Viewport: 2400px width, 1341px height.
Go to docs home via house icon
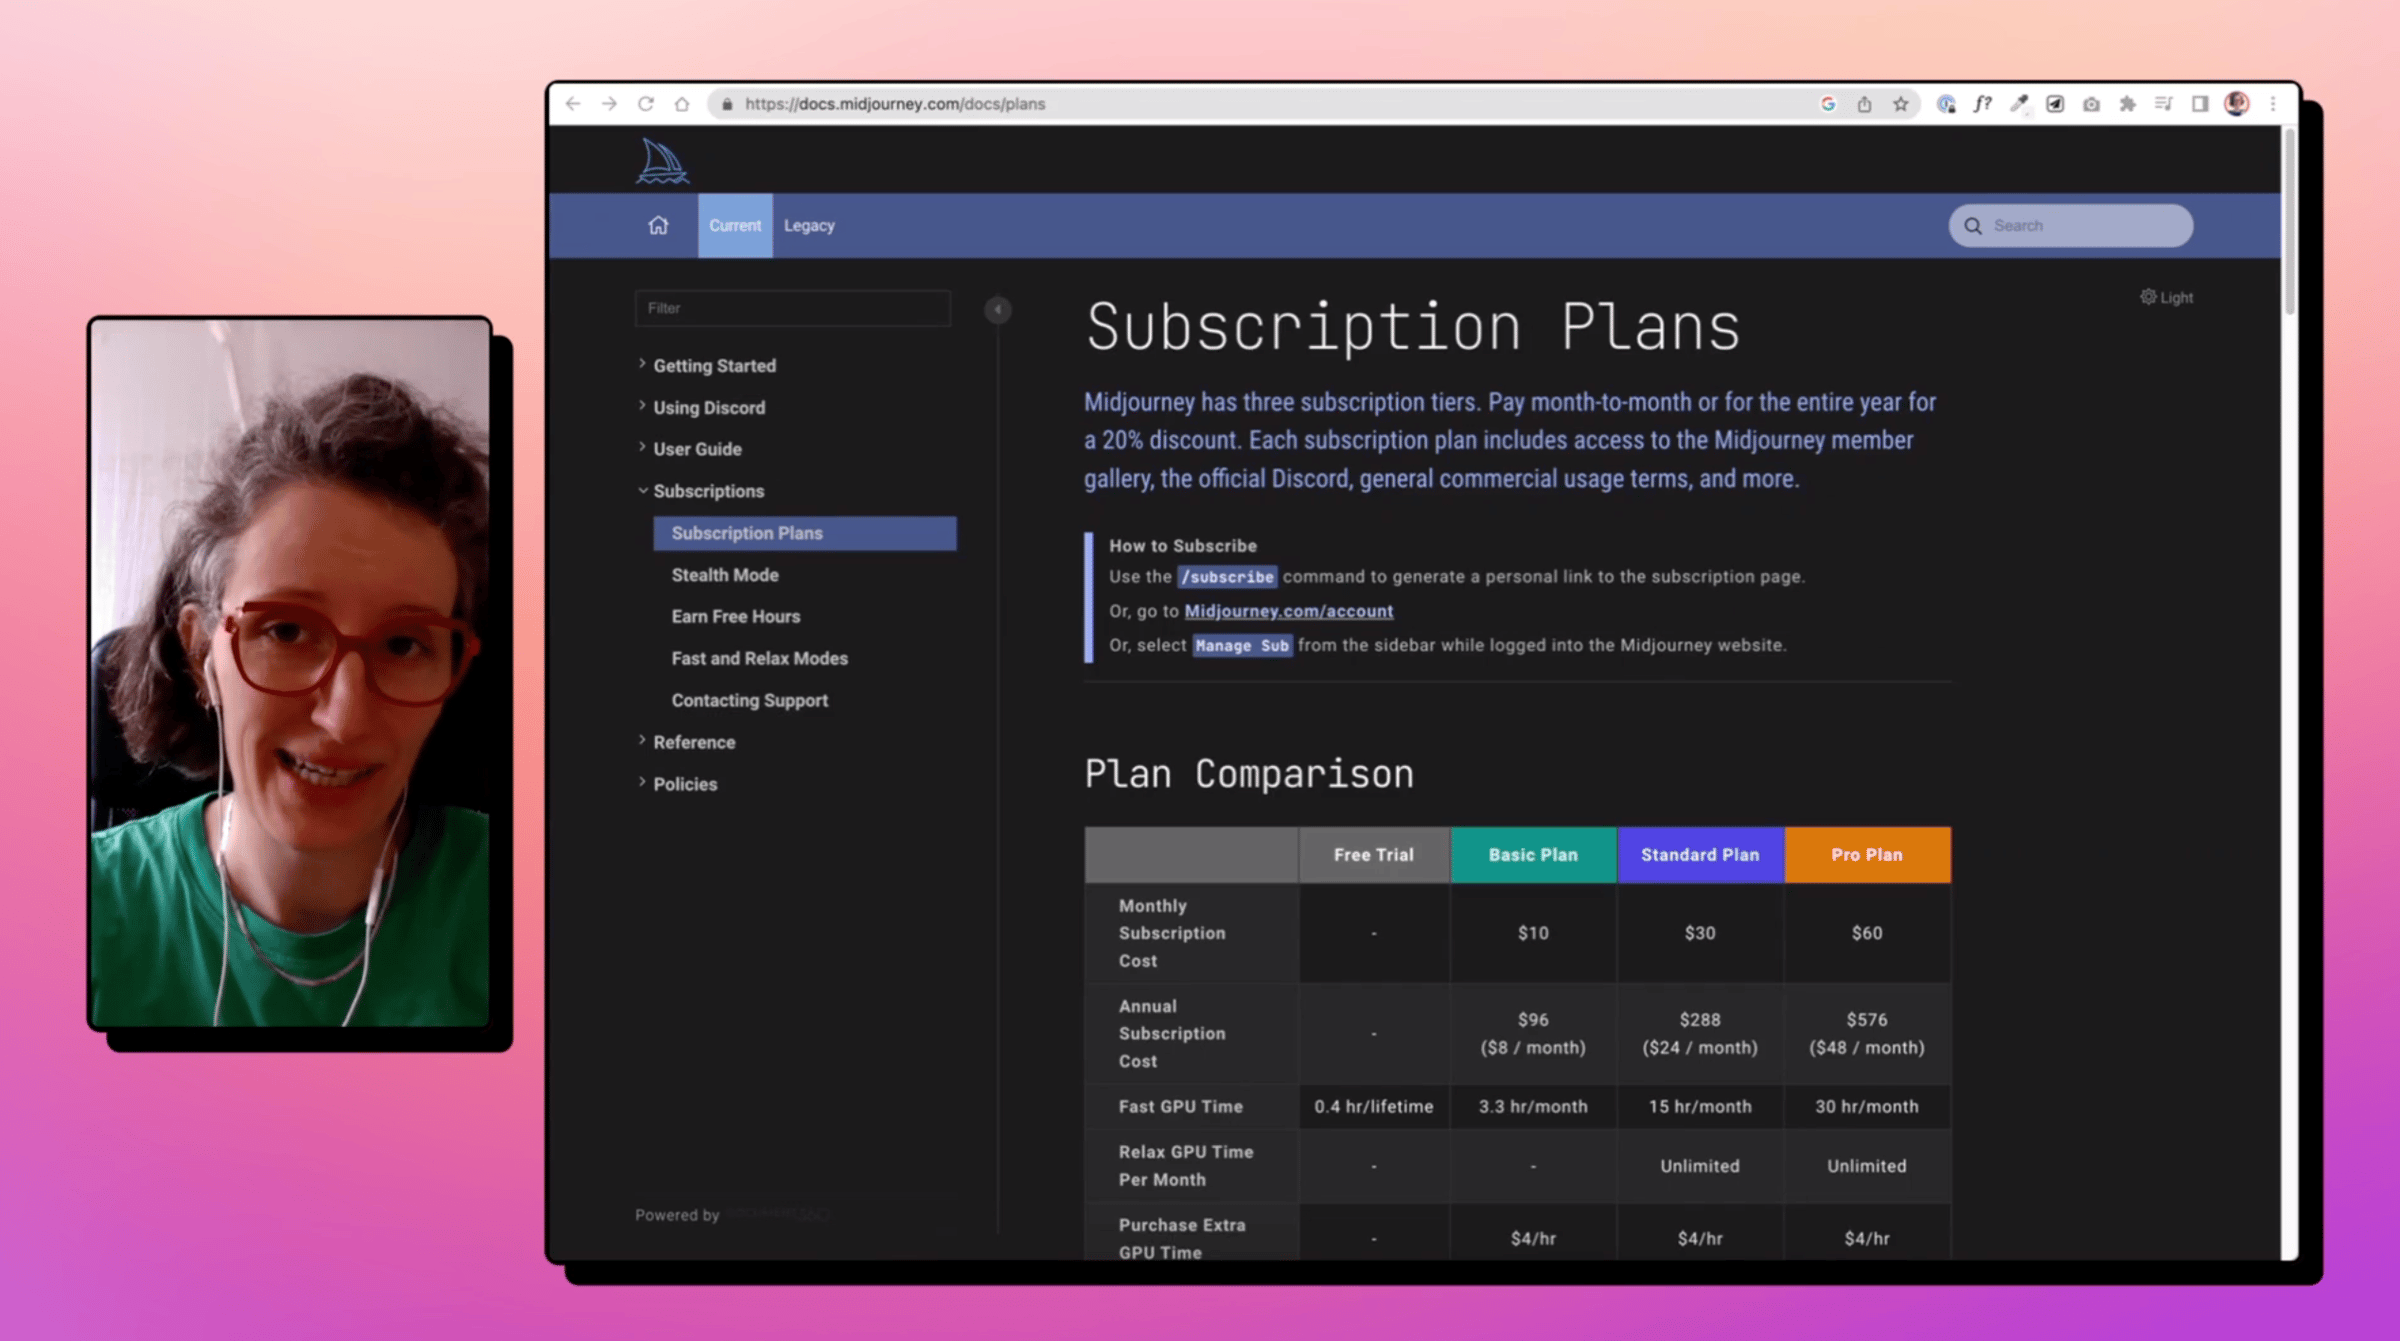click(x=658, y=225)
